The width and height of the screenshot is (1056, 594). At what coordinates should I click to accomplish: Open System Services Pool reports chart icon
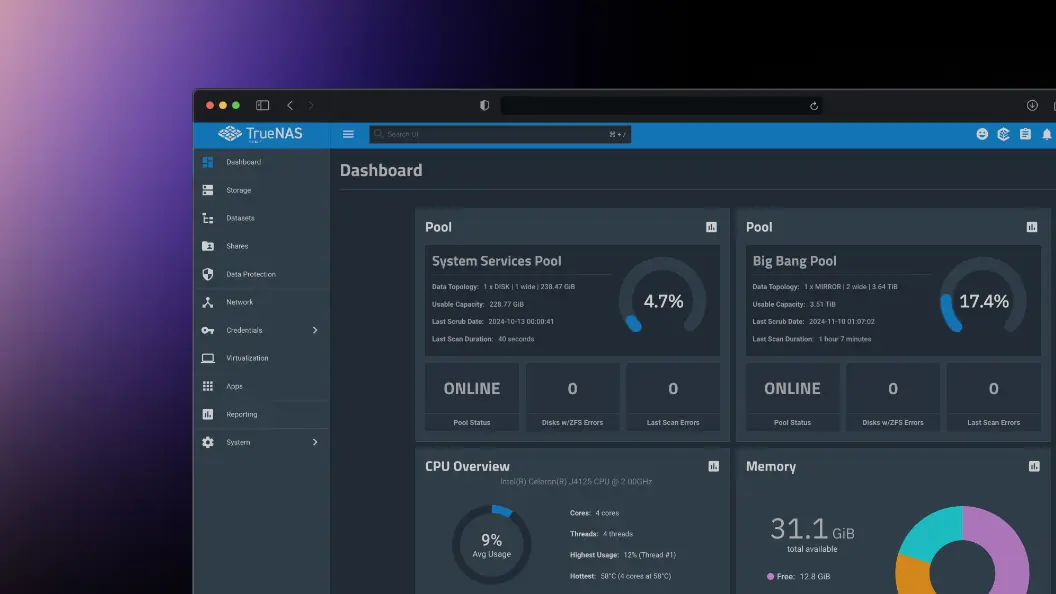711,227
